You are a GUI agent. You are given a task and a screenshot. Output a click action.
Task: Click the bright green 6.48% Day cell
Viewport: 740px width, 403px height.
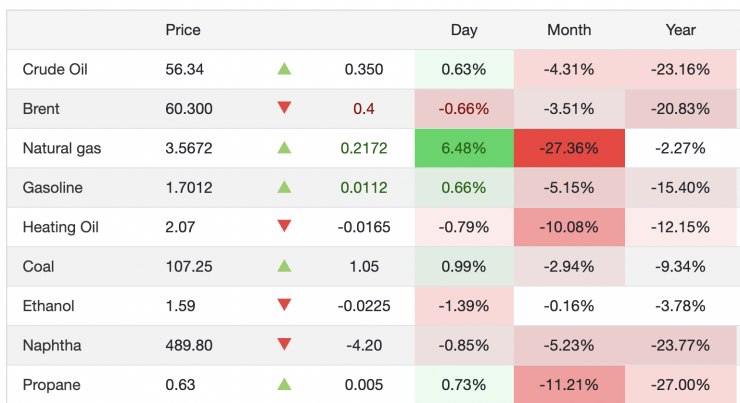point(464,148)
